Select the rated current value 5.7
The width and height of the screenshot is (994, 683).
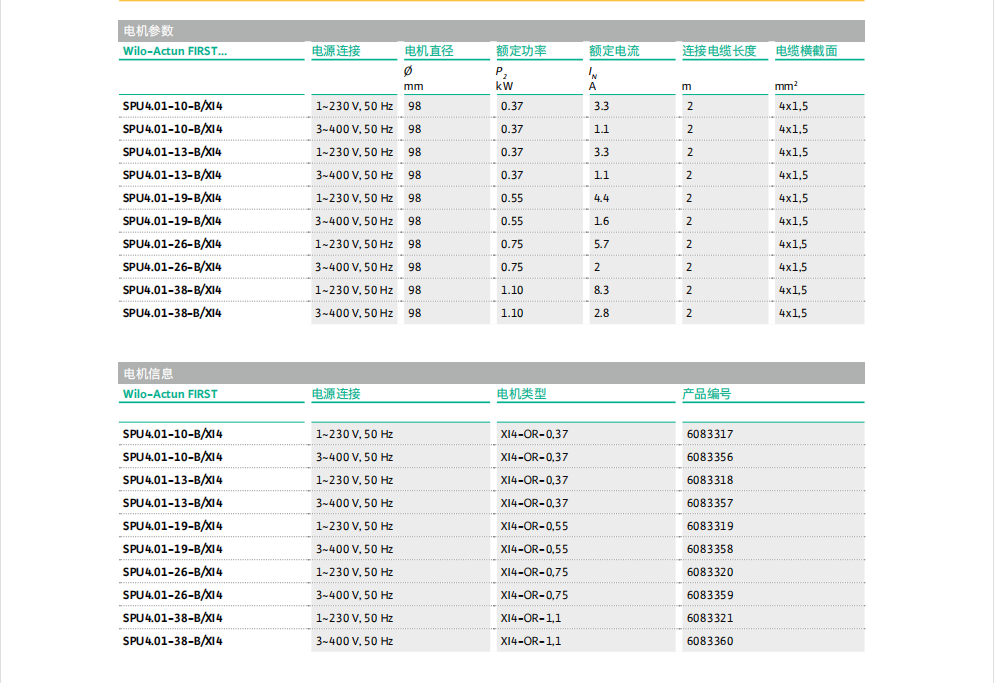click(601, 244)
